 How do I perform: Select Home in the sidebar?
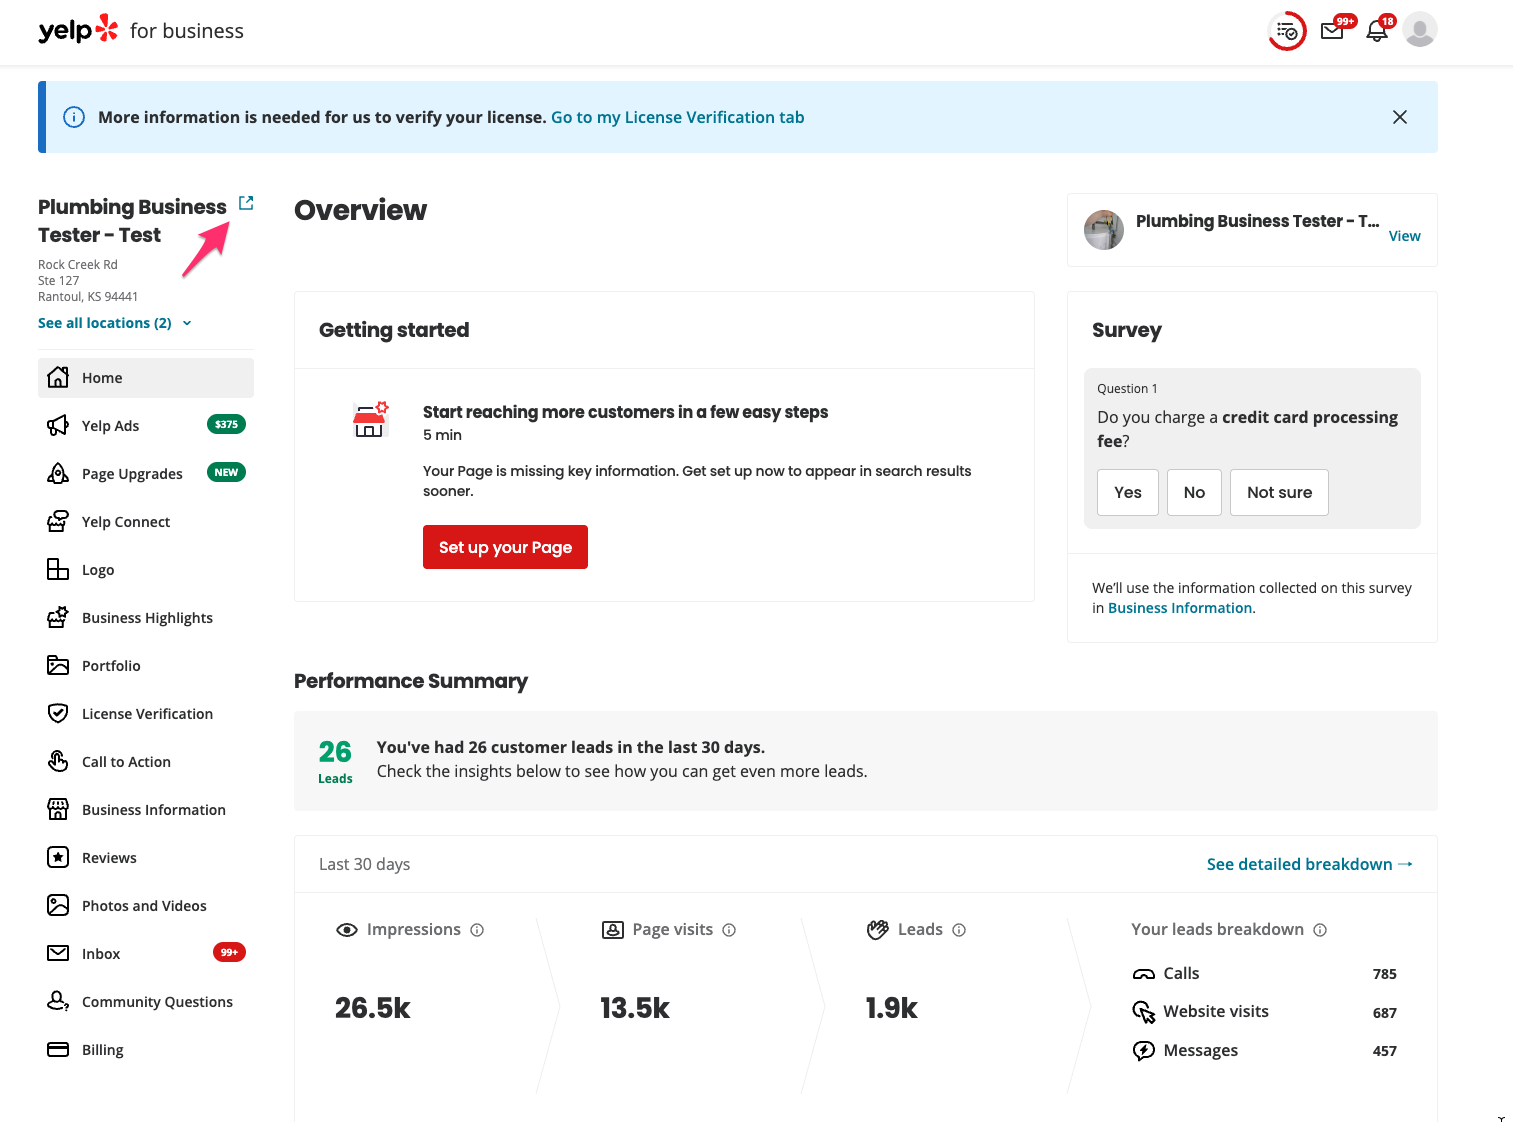tap(146, 378)
